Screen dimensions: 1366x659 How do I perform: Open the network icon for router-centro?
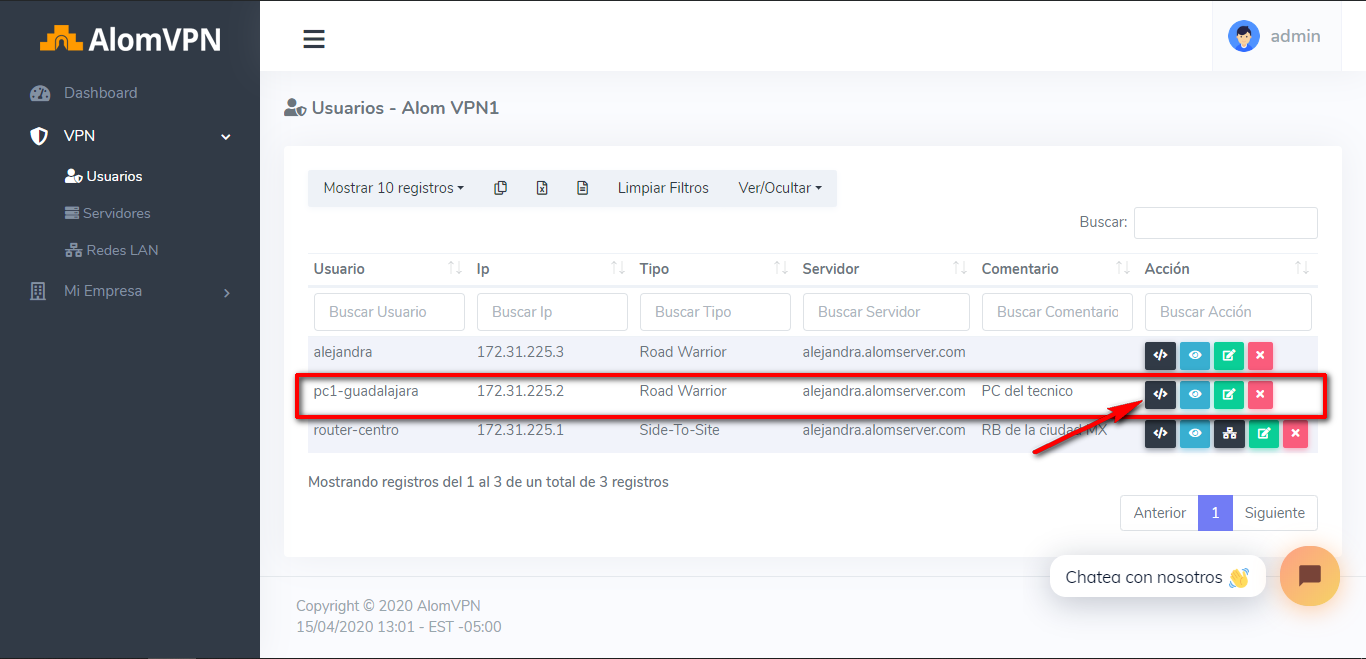[1229, 434]
